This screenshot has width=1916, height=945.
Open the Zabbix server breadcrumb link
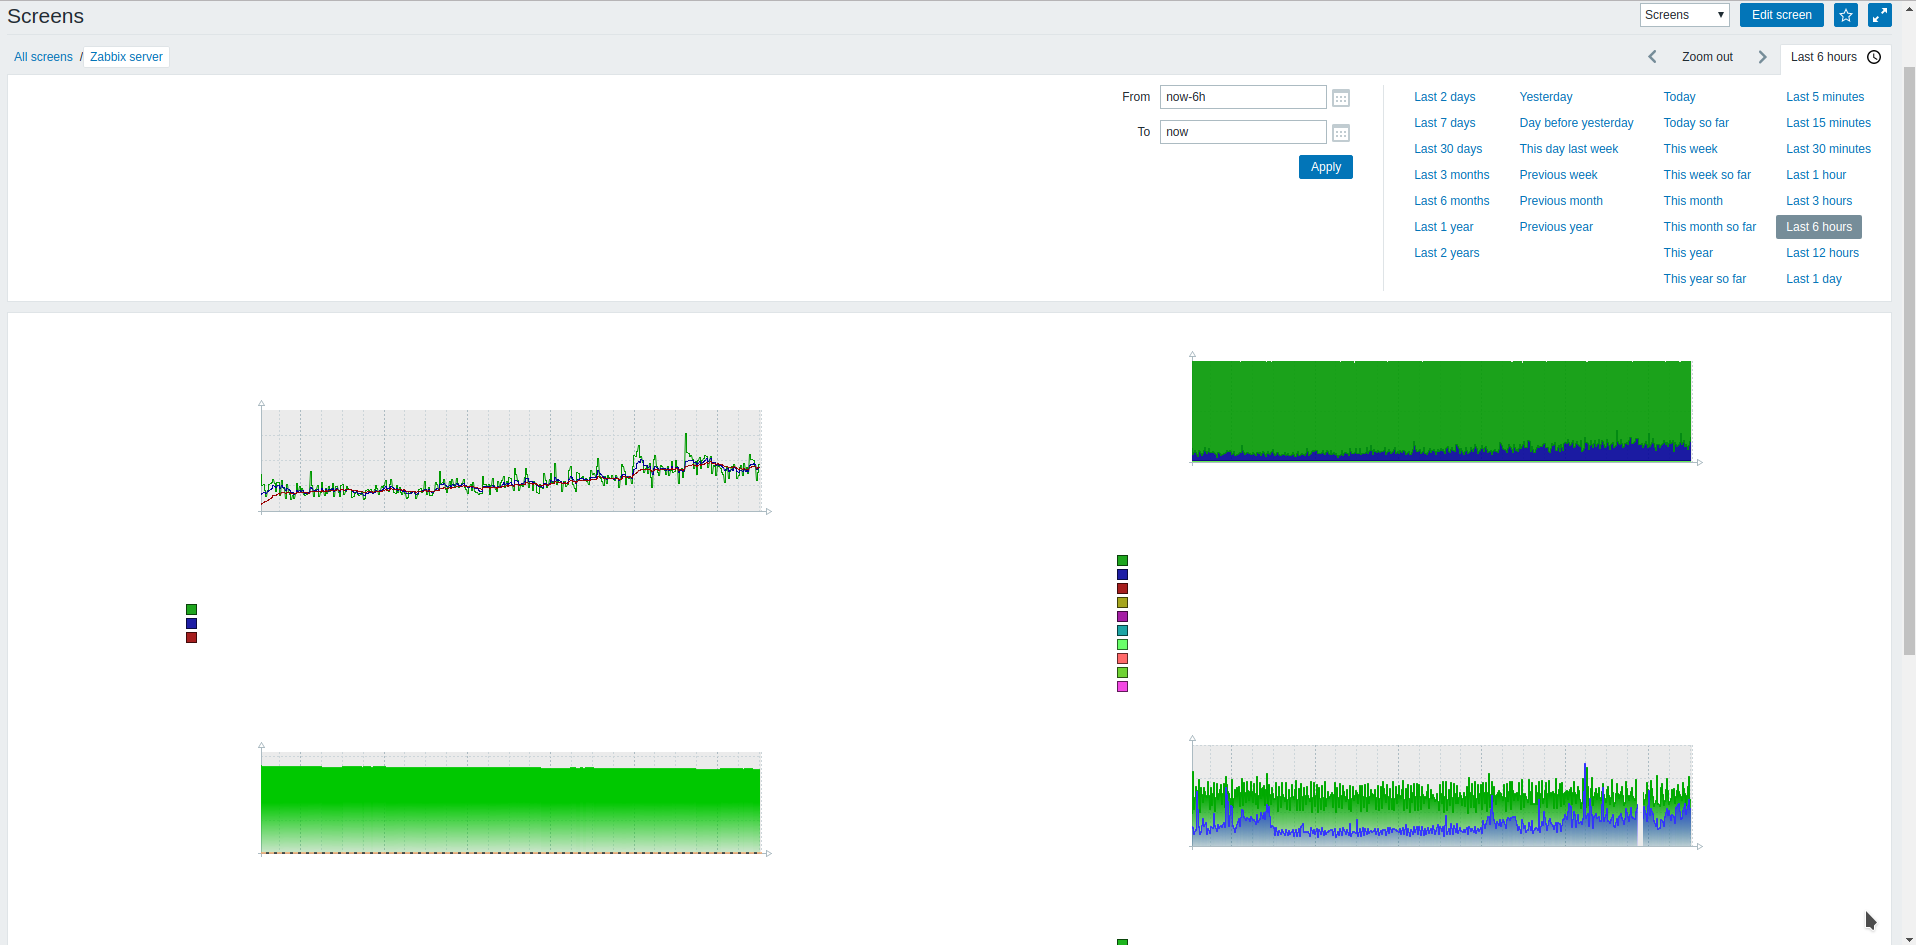pos(126,57)
